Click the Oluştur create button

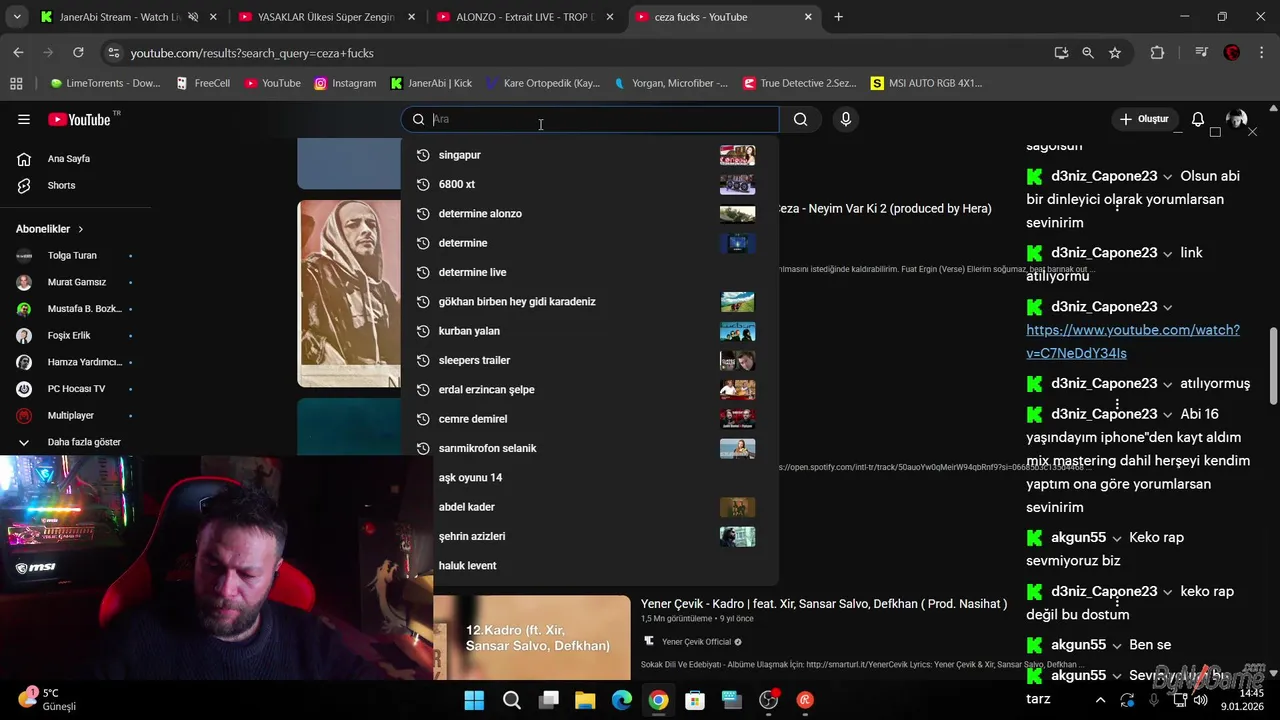1144,119
